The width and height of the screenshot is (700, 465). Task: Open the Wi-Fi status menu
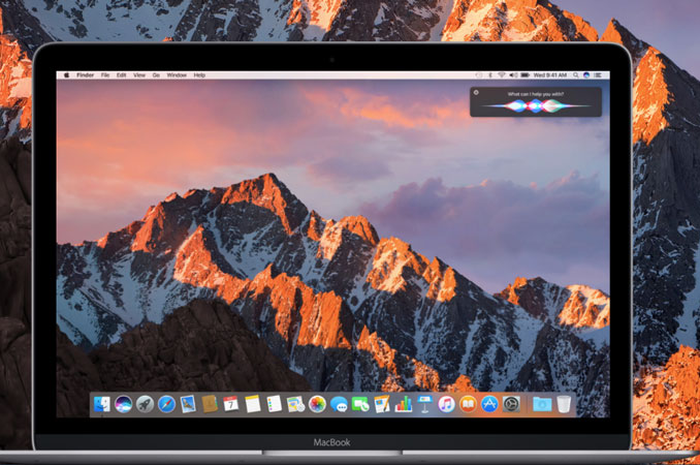(x=502, y=75)
